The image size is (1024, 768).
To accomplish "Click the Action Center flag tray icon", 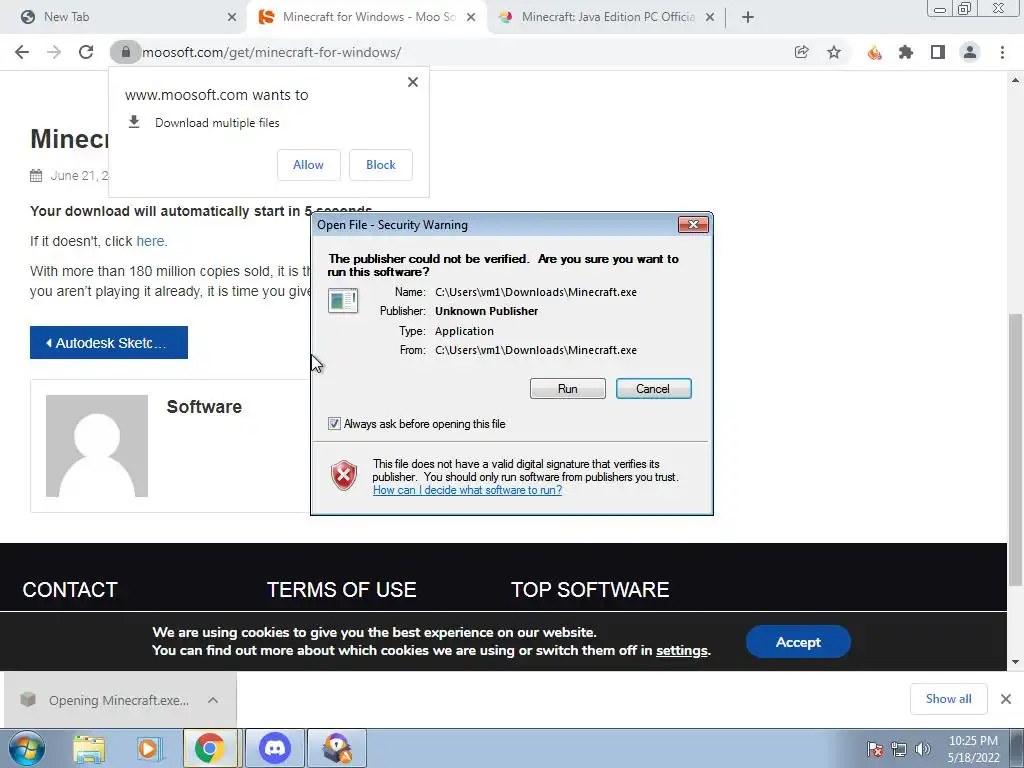I will (875, 749).
